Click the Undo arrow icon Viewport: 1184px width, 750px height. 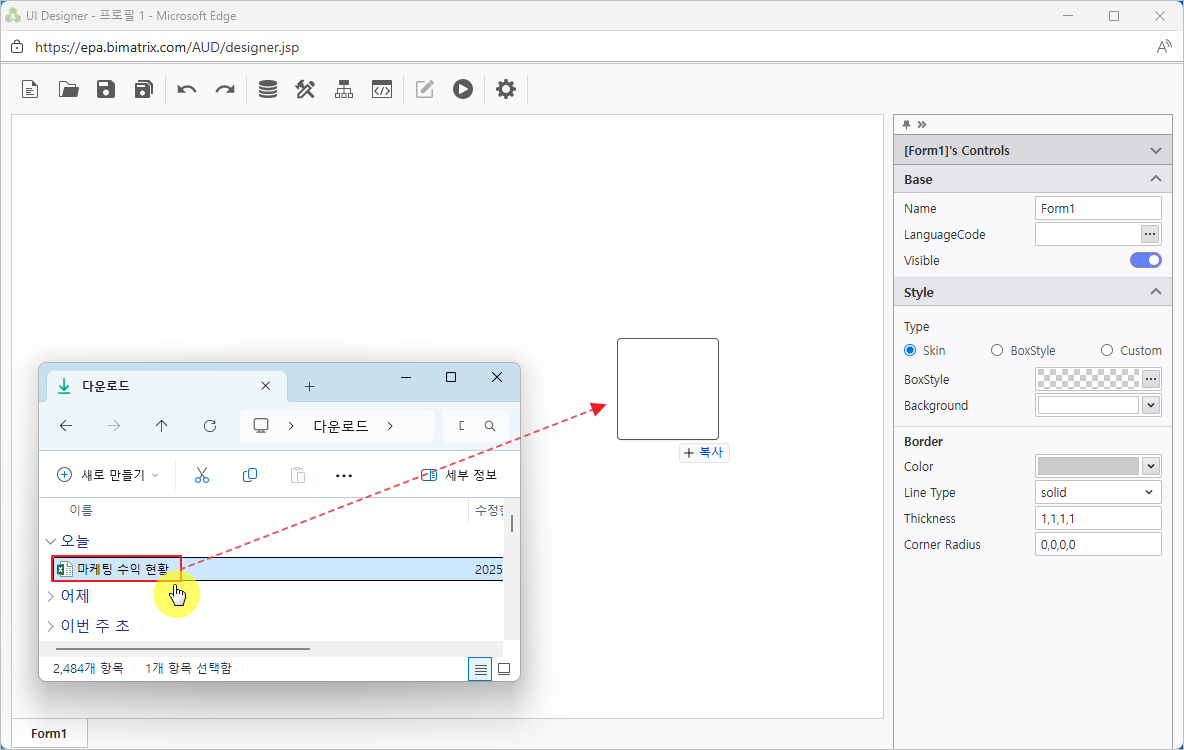[187, 89]
